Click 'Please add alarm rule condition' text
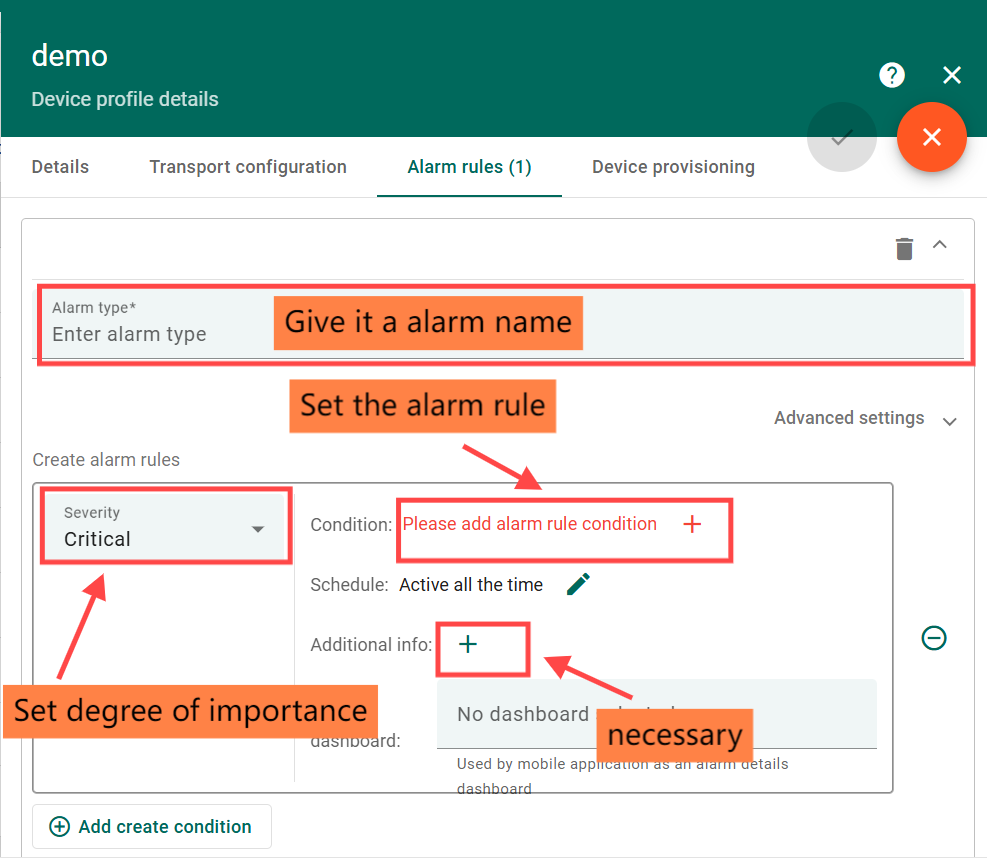Viewport: 987px width, 858px height. click(529, 524)
